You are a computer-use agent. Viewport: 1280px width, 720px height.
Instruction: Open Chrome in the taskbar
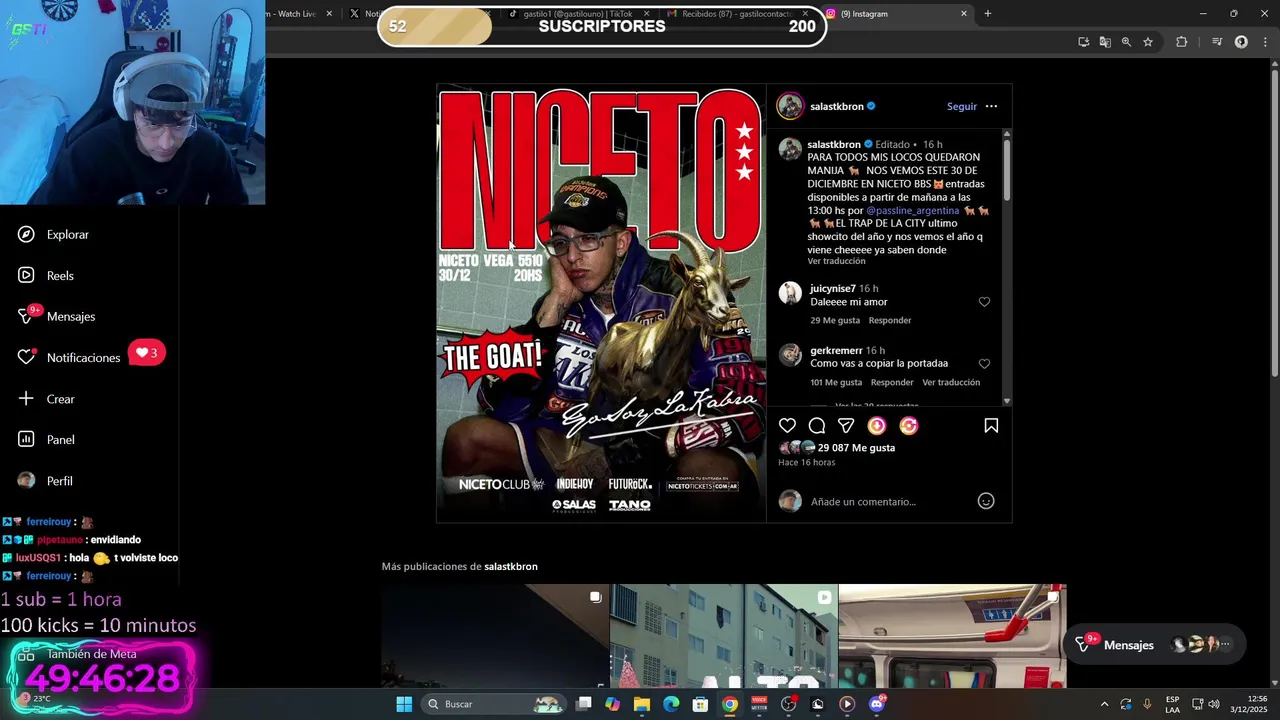pyautogui.click(x=730, y=704)
